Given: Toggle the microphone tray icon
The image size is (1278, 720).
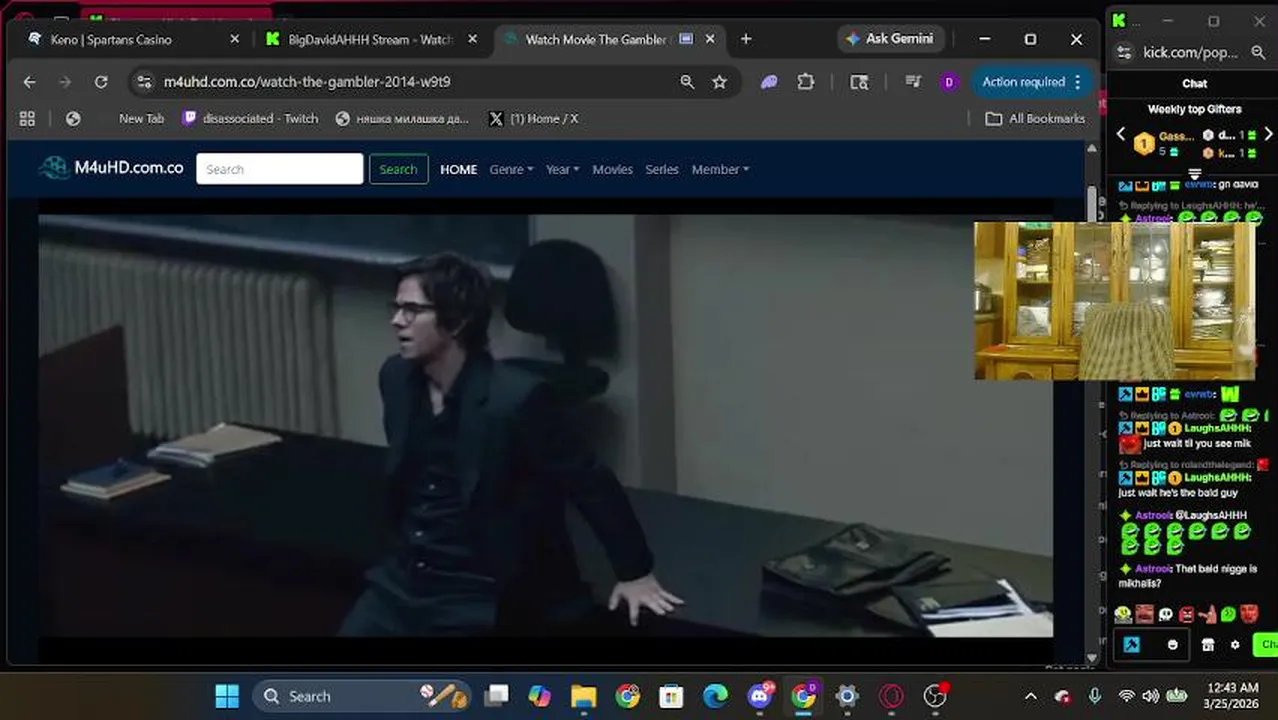Looking at the screenshot, I should click(x=1095, y=696).
